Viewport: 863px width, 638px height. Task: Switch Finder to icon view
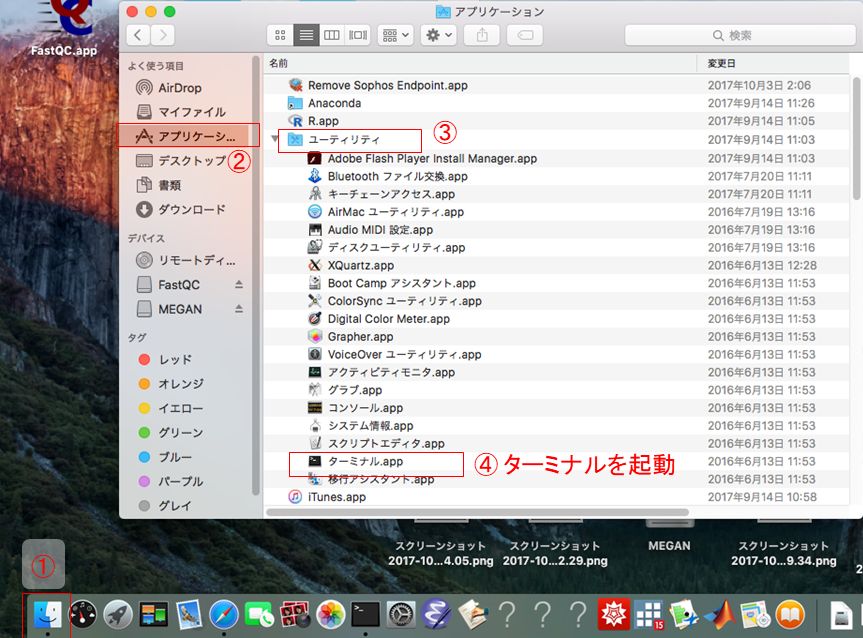[280, 35]
